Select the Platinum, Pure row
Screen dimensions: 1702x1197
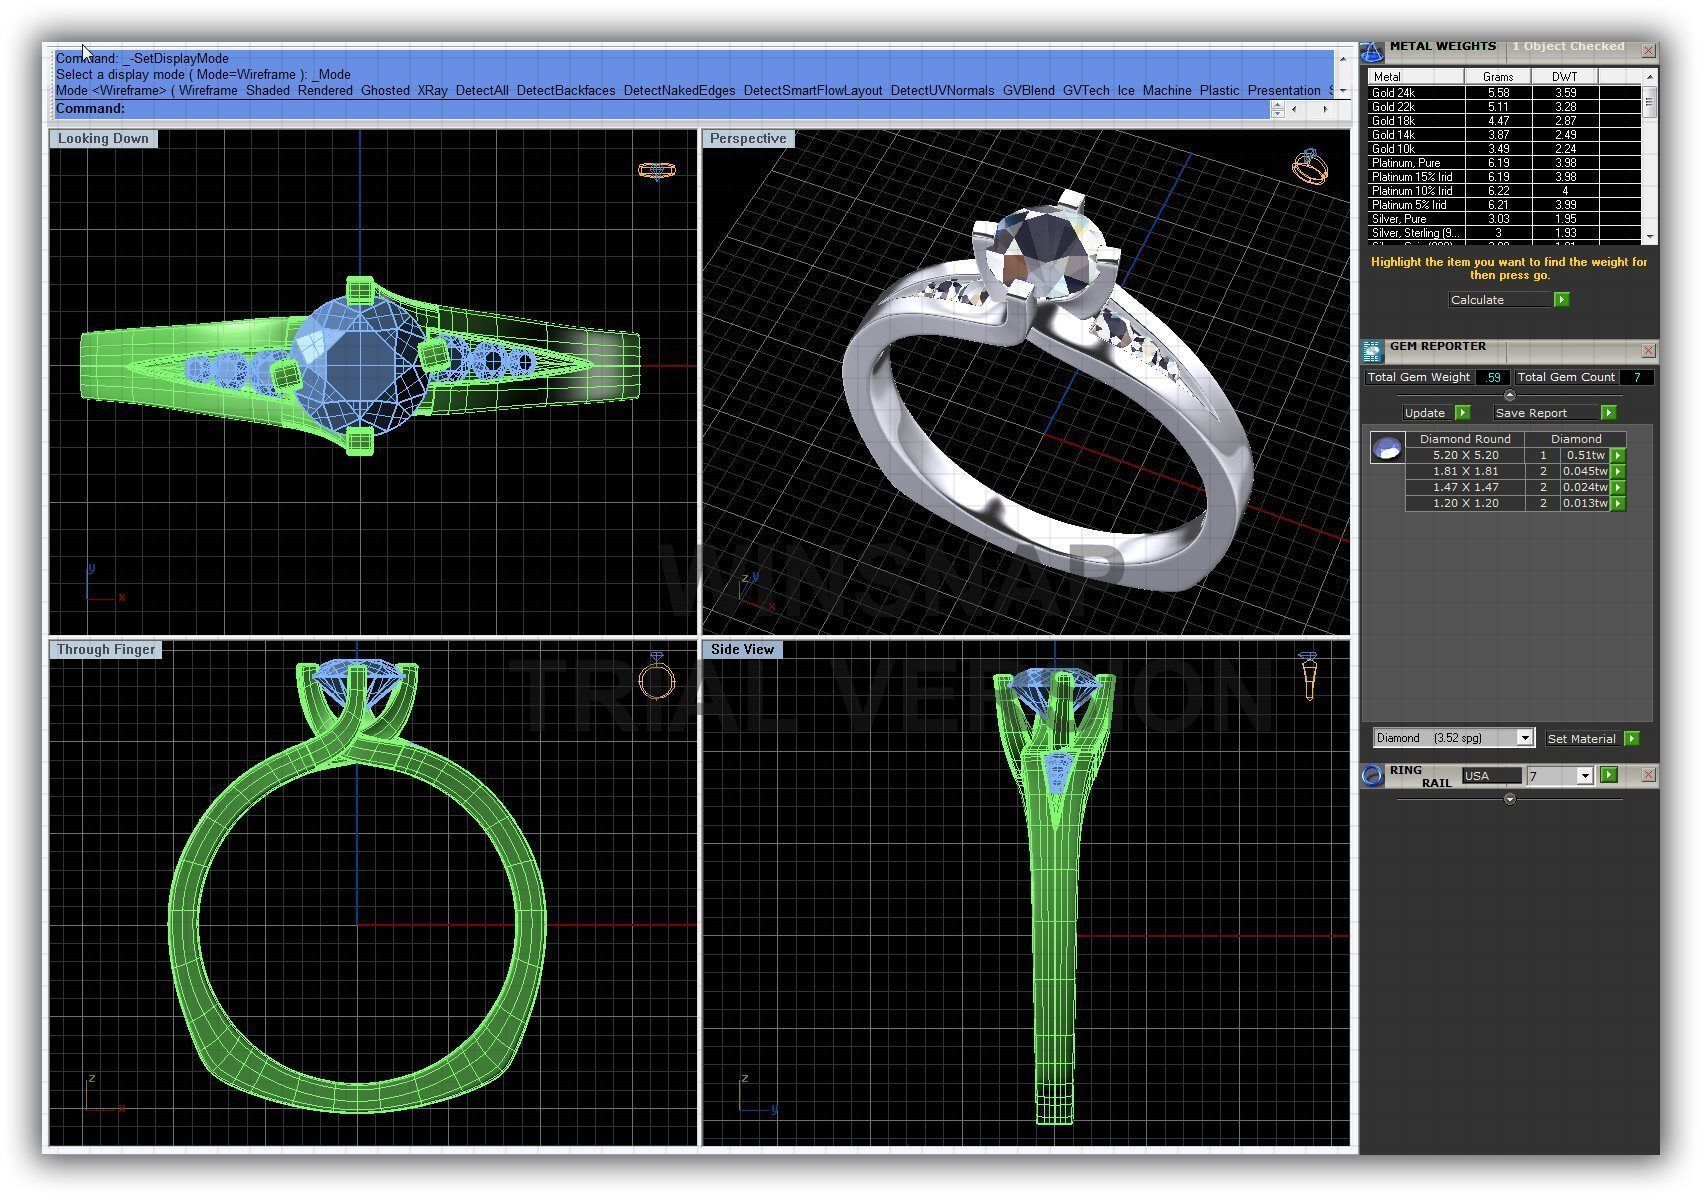(x=1505, y=163)
